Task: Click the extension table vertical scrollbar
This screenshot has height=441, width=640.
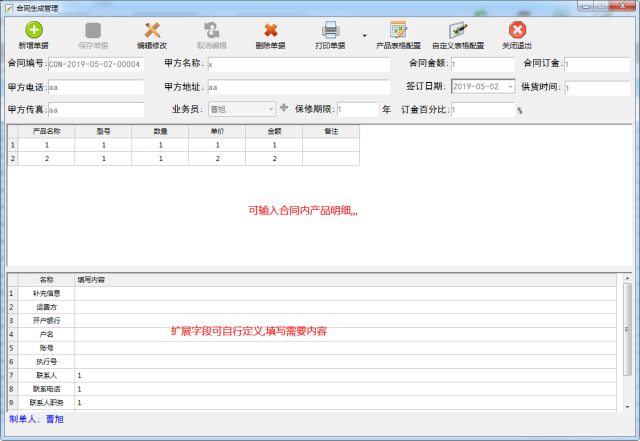Action: click(627, 340)
